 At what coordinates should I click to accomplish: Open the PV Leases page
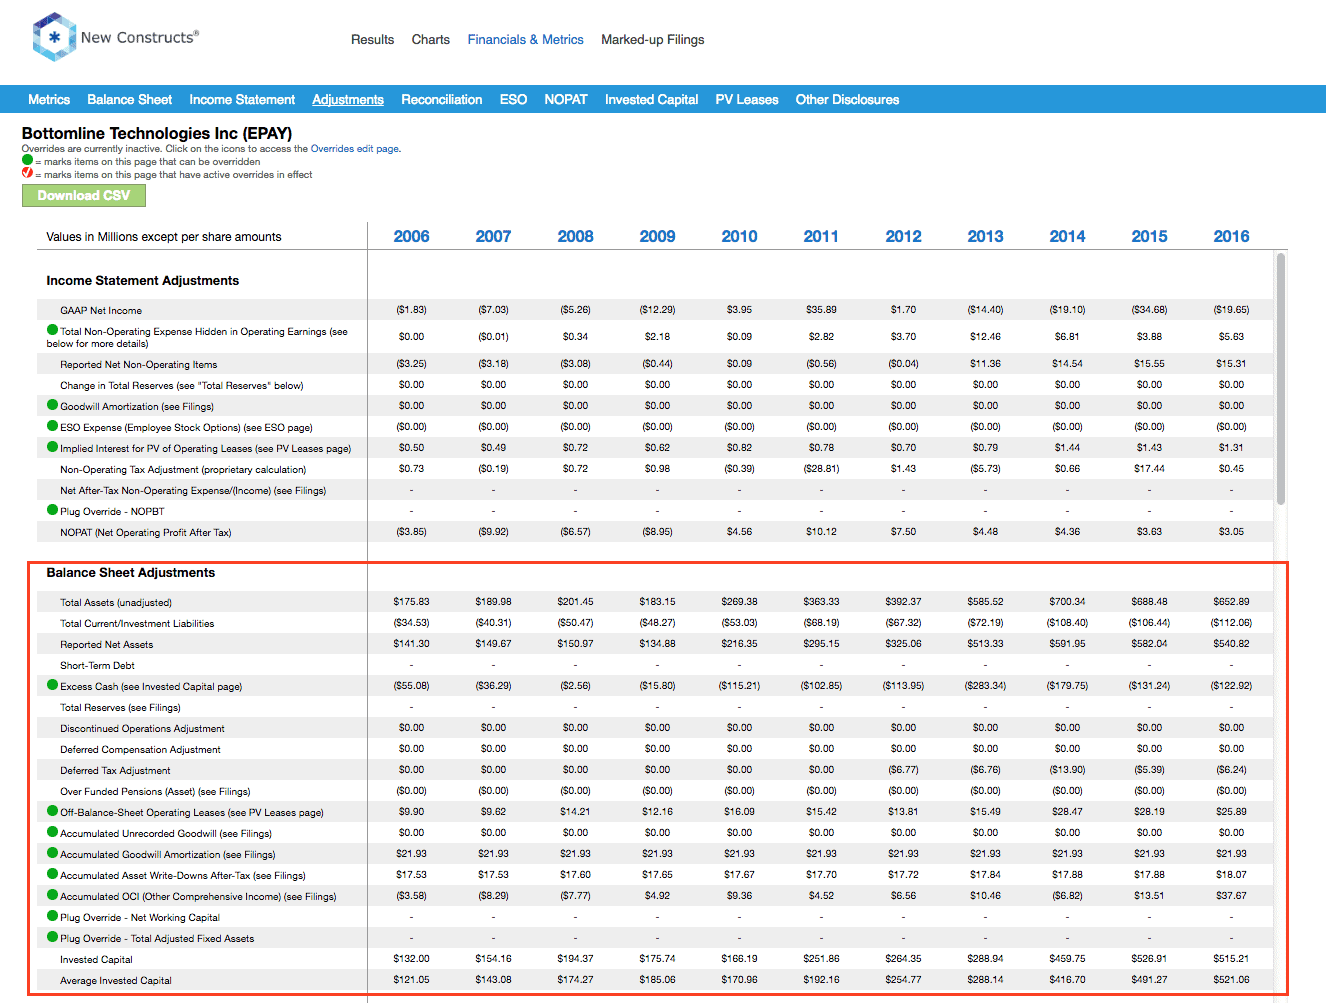click(746, 100)
